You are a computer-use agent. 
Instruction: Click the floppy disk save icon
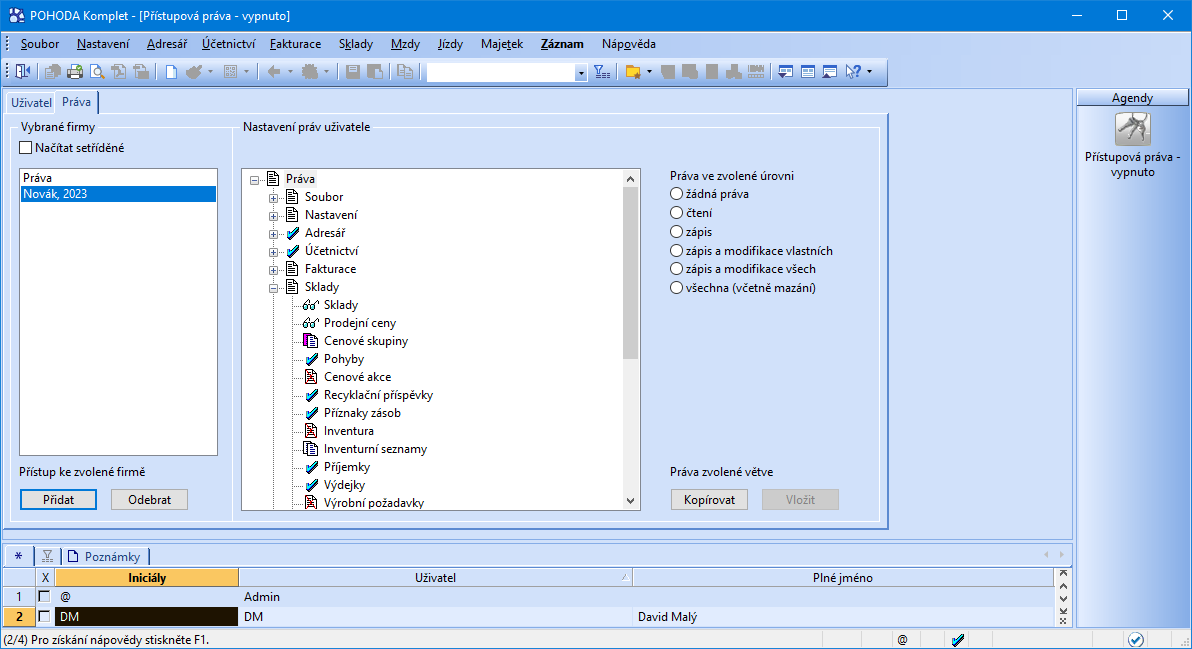pos(353,71)
